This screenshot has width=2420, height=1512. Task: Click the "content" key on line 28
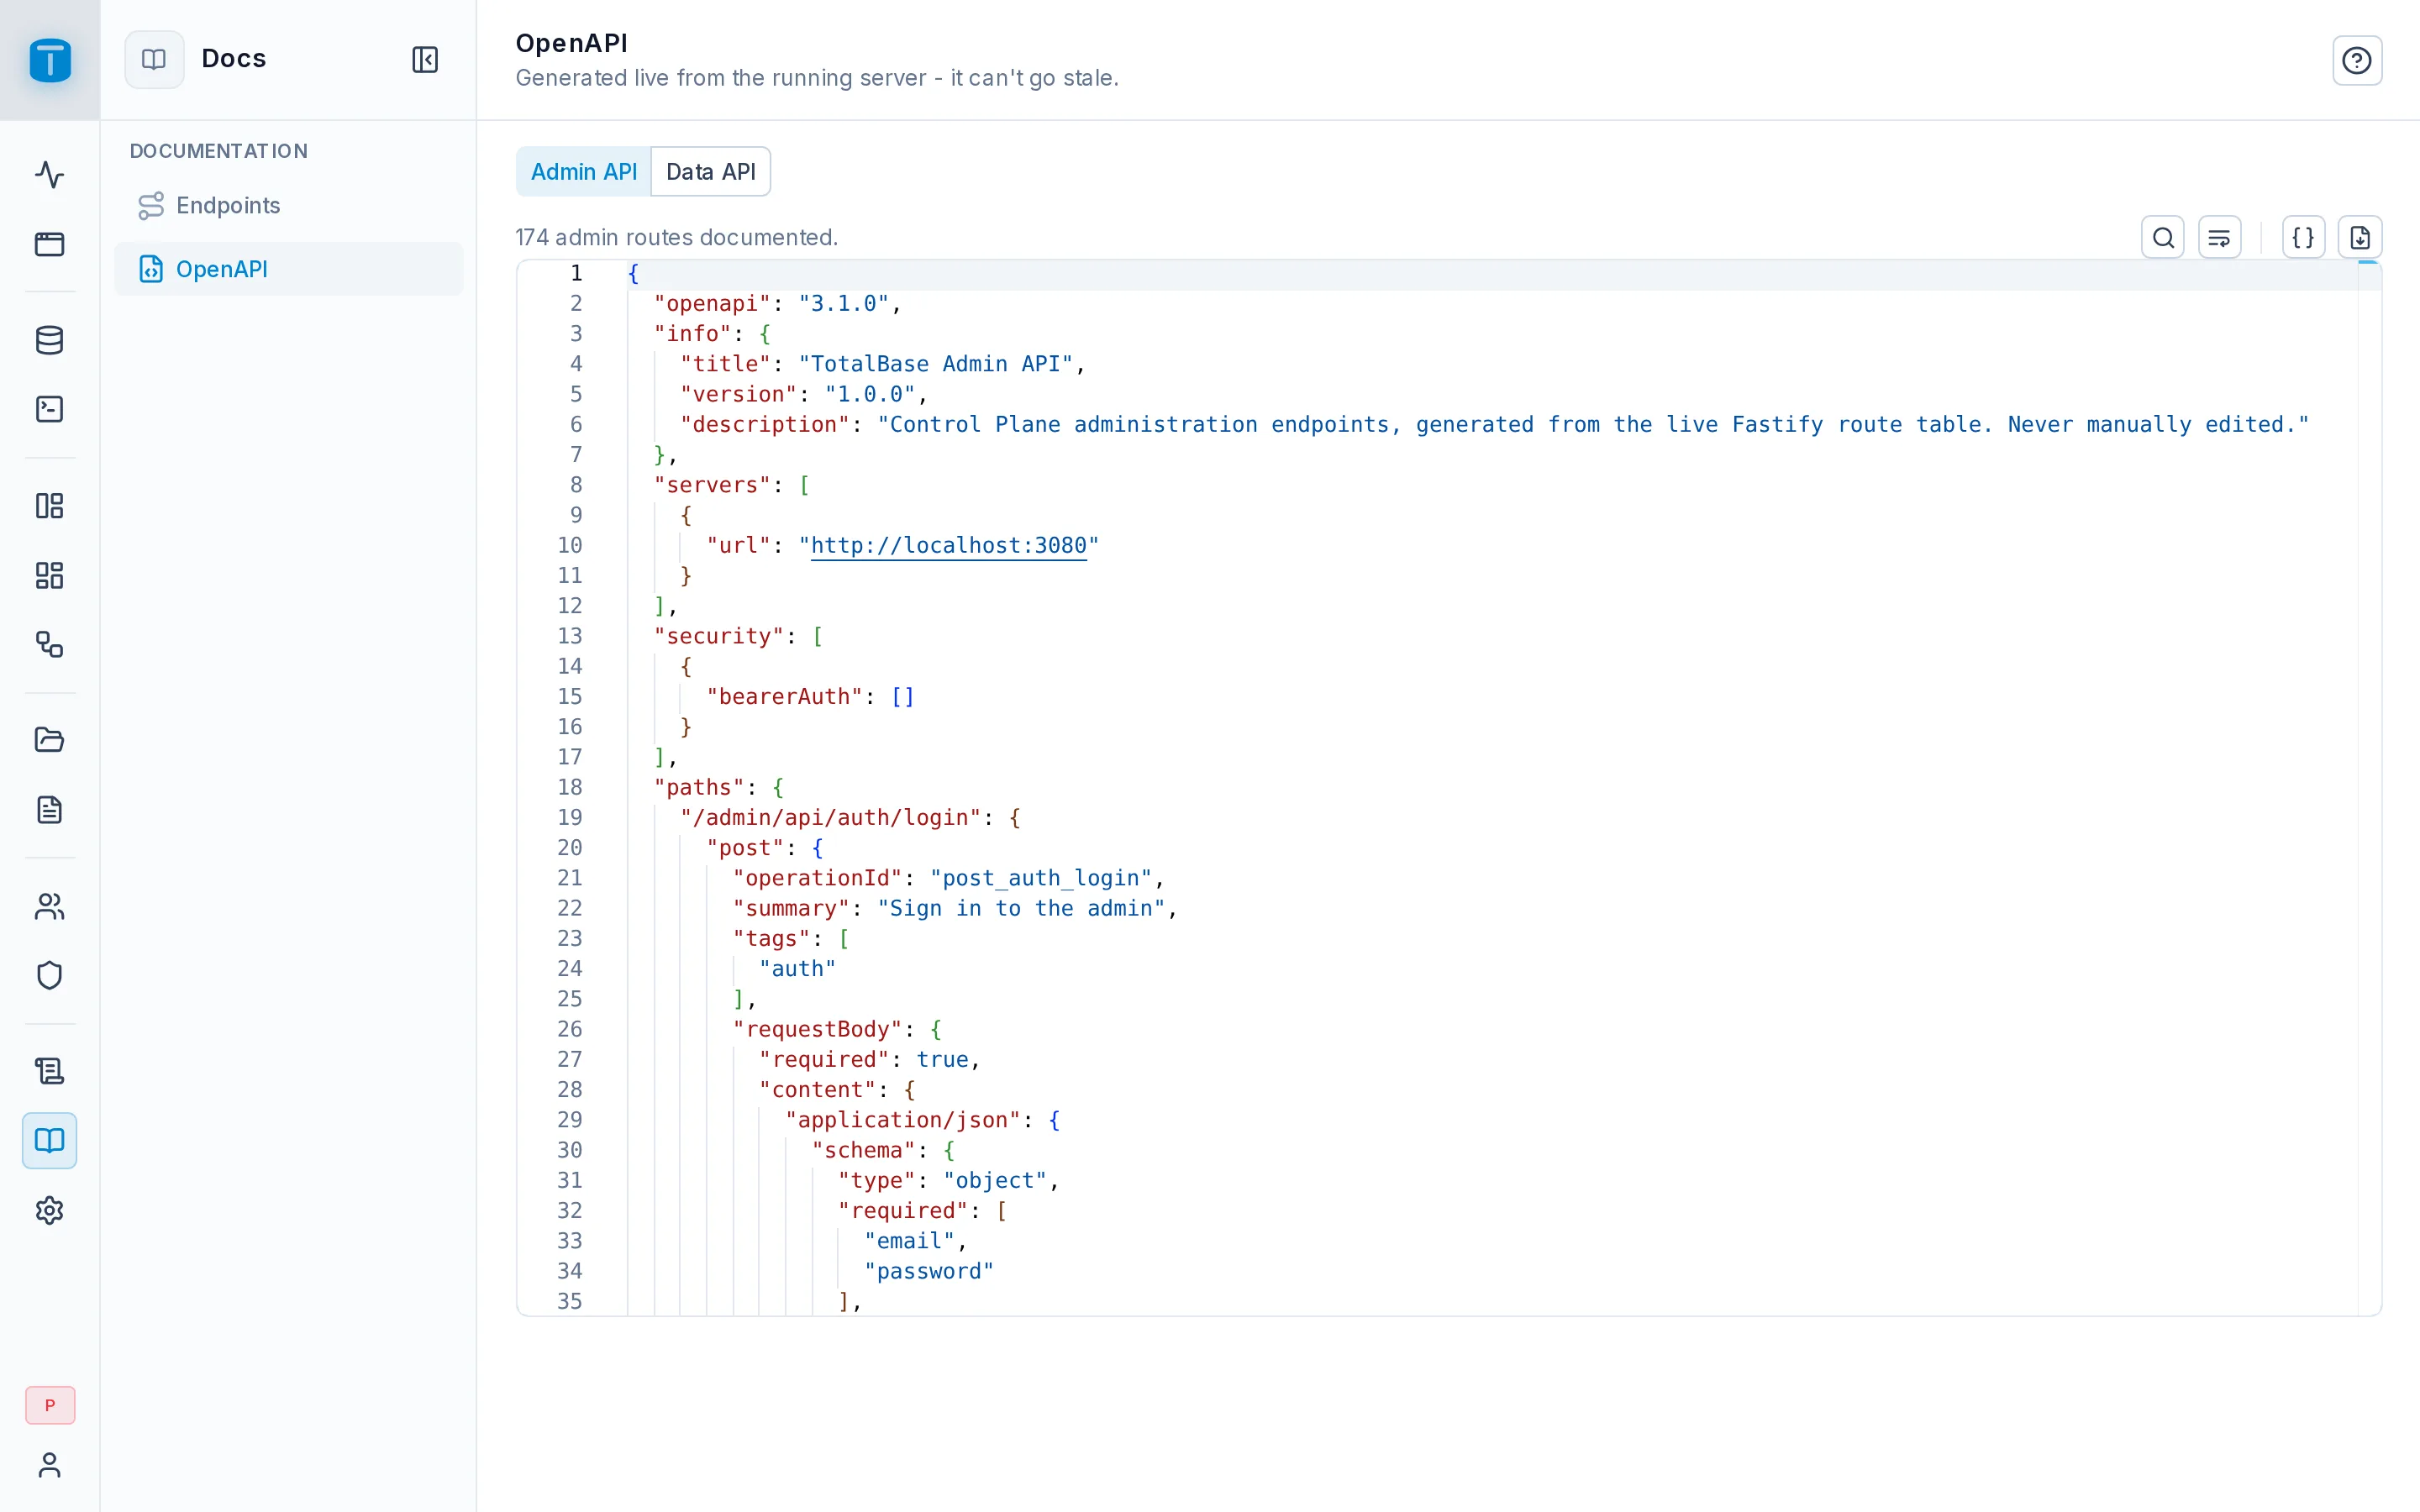818,1090
